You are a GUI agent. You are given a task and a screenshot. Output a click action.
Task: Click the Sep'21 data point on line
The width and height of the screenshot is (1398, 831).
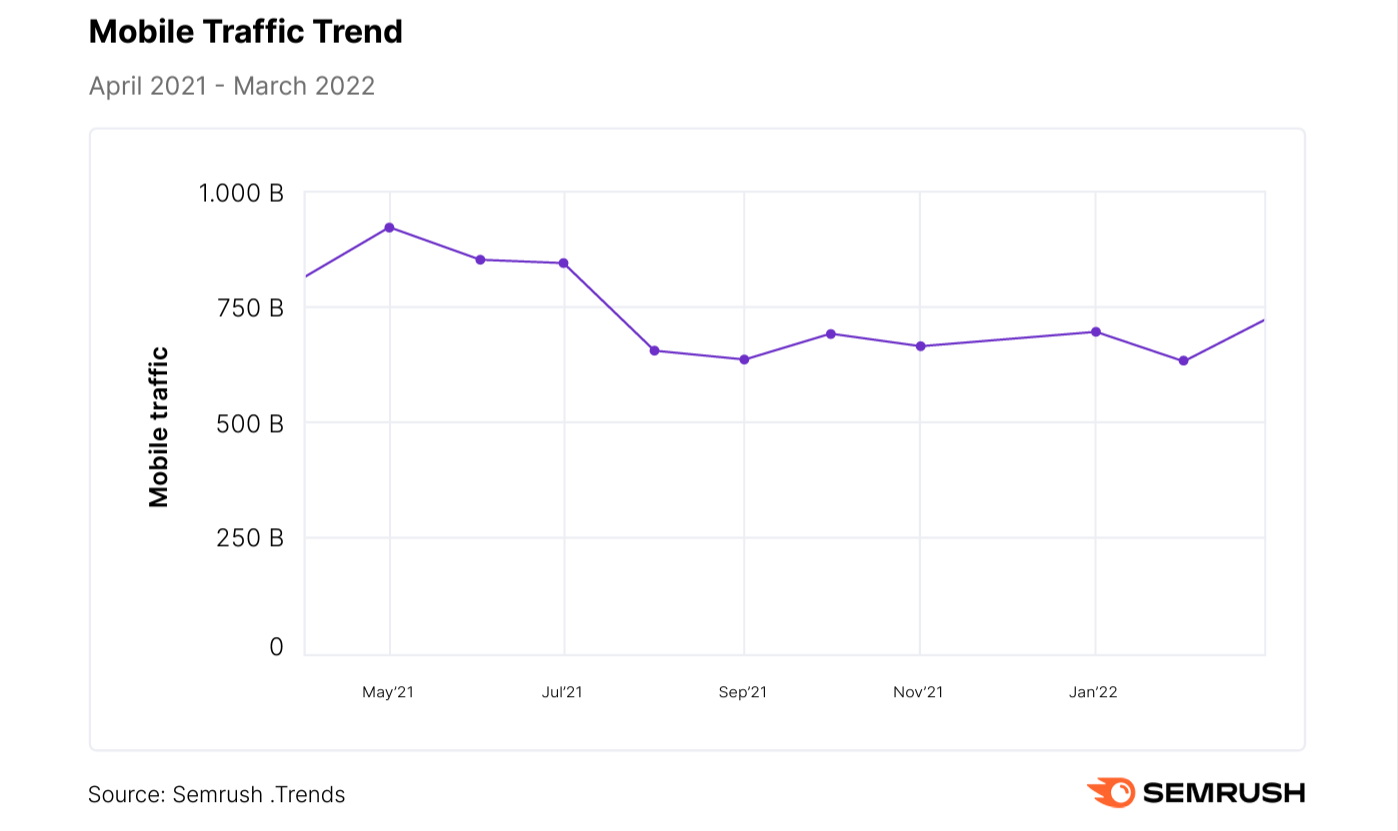pyautogui.click(x=744, y=359)
